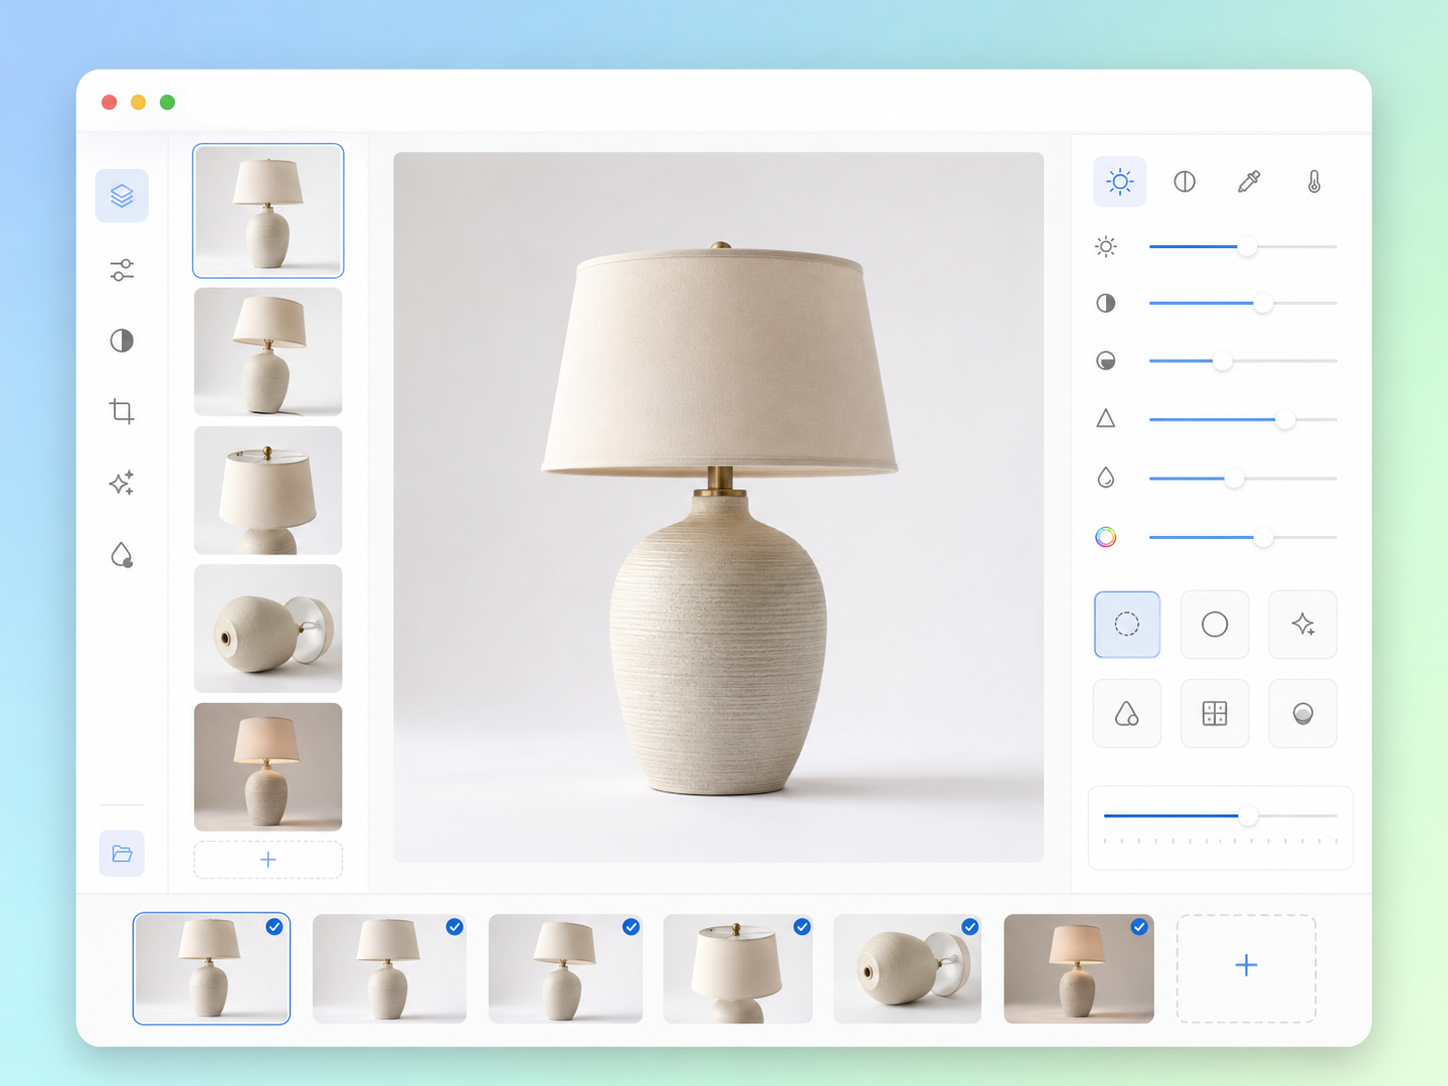Uncheck the checkmark on the filmstrip overturned lamp base
1448x1086 pixels.
970,927
